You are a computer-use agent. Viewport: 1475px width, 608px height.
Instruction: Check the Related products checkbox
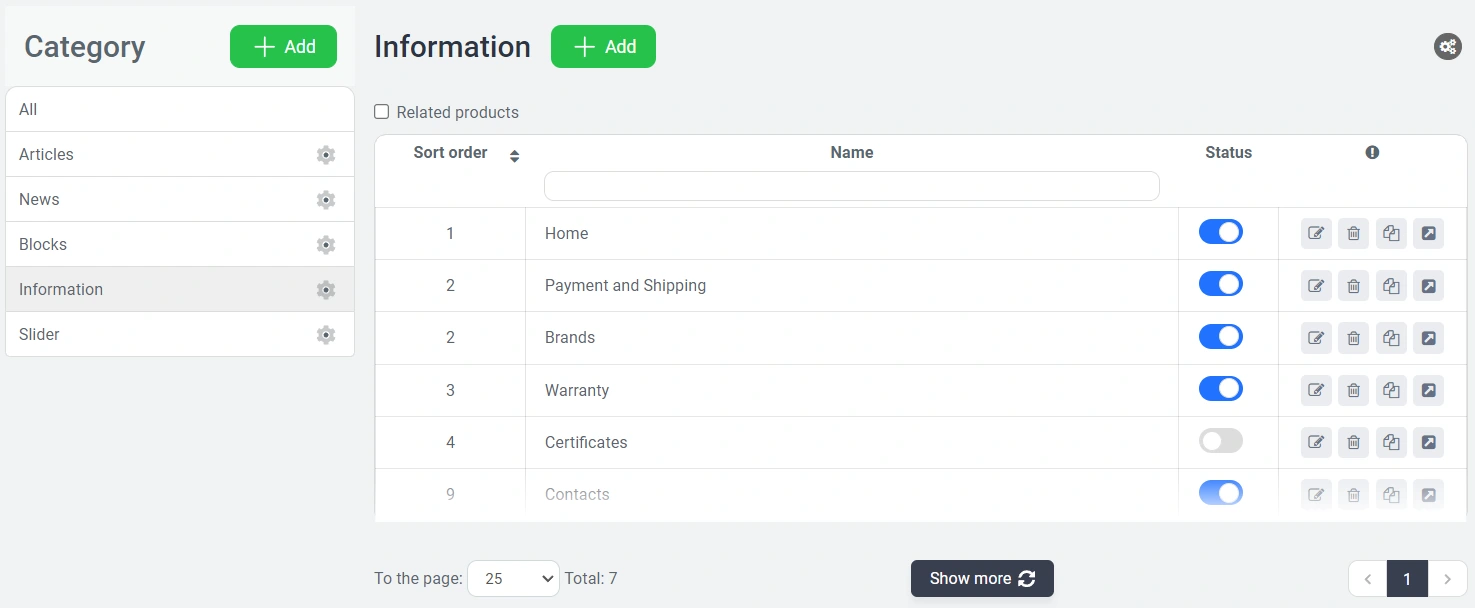382,112
